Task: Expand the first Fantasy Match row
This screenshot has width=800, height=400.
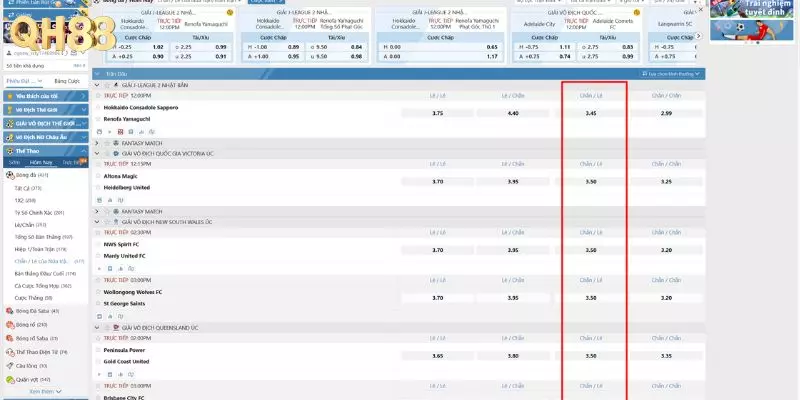Action: tap(97, 143)
